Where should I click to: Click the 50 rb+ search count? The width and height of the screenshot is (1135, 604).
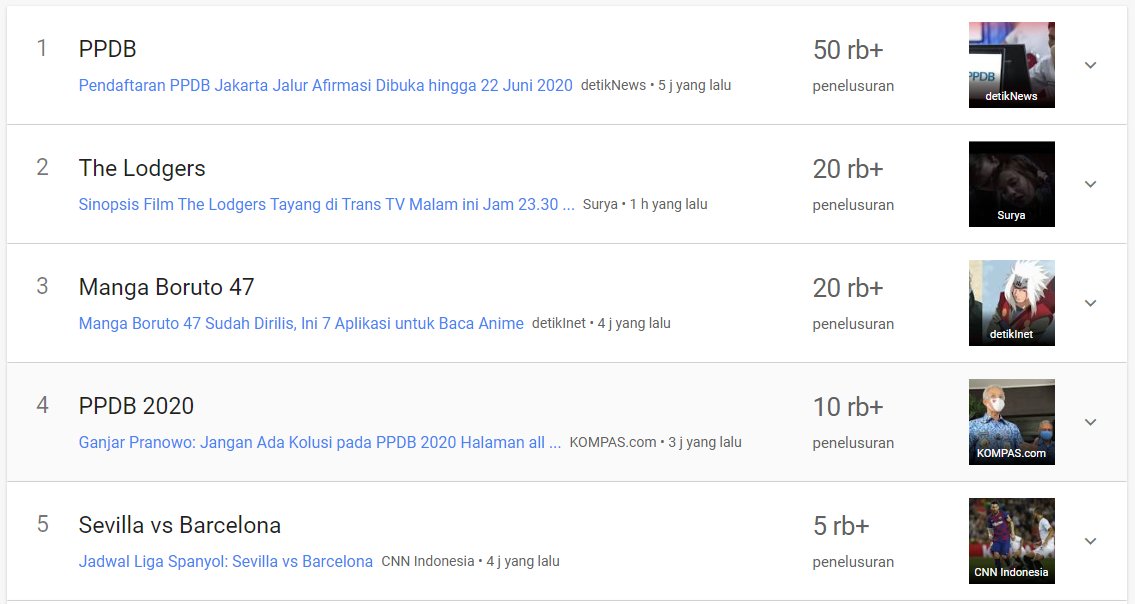(848, 50)
